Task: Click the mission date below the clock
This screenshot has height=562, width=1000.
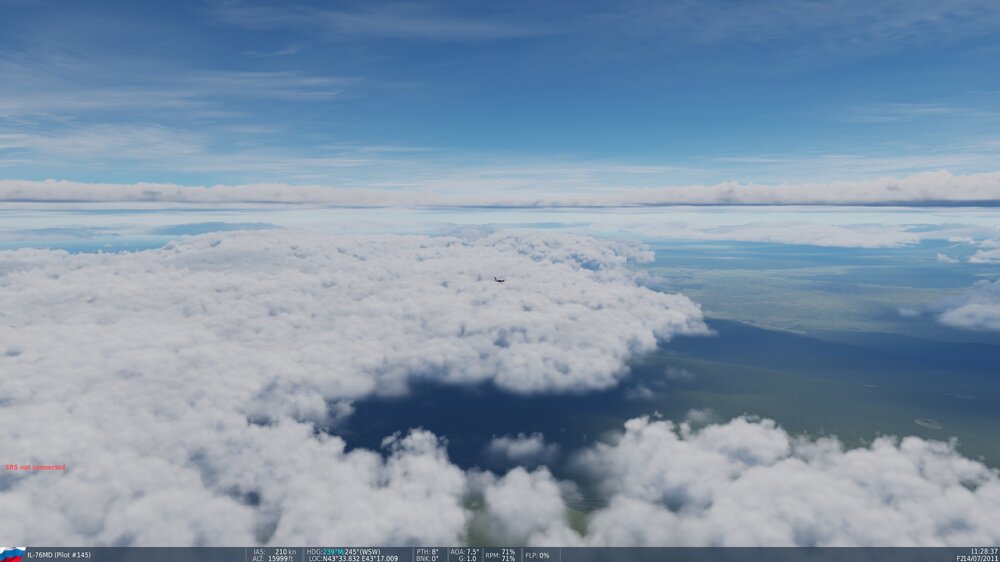Action: pos(977,558)
